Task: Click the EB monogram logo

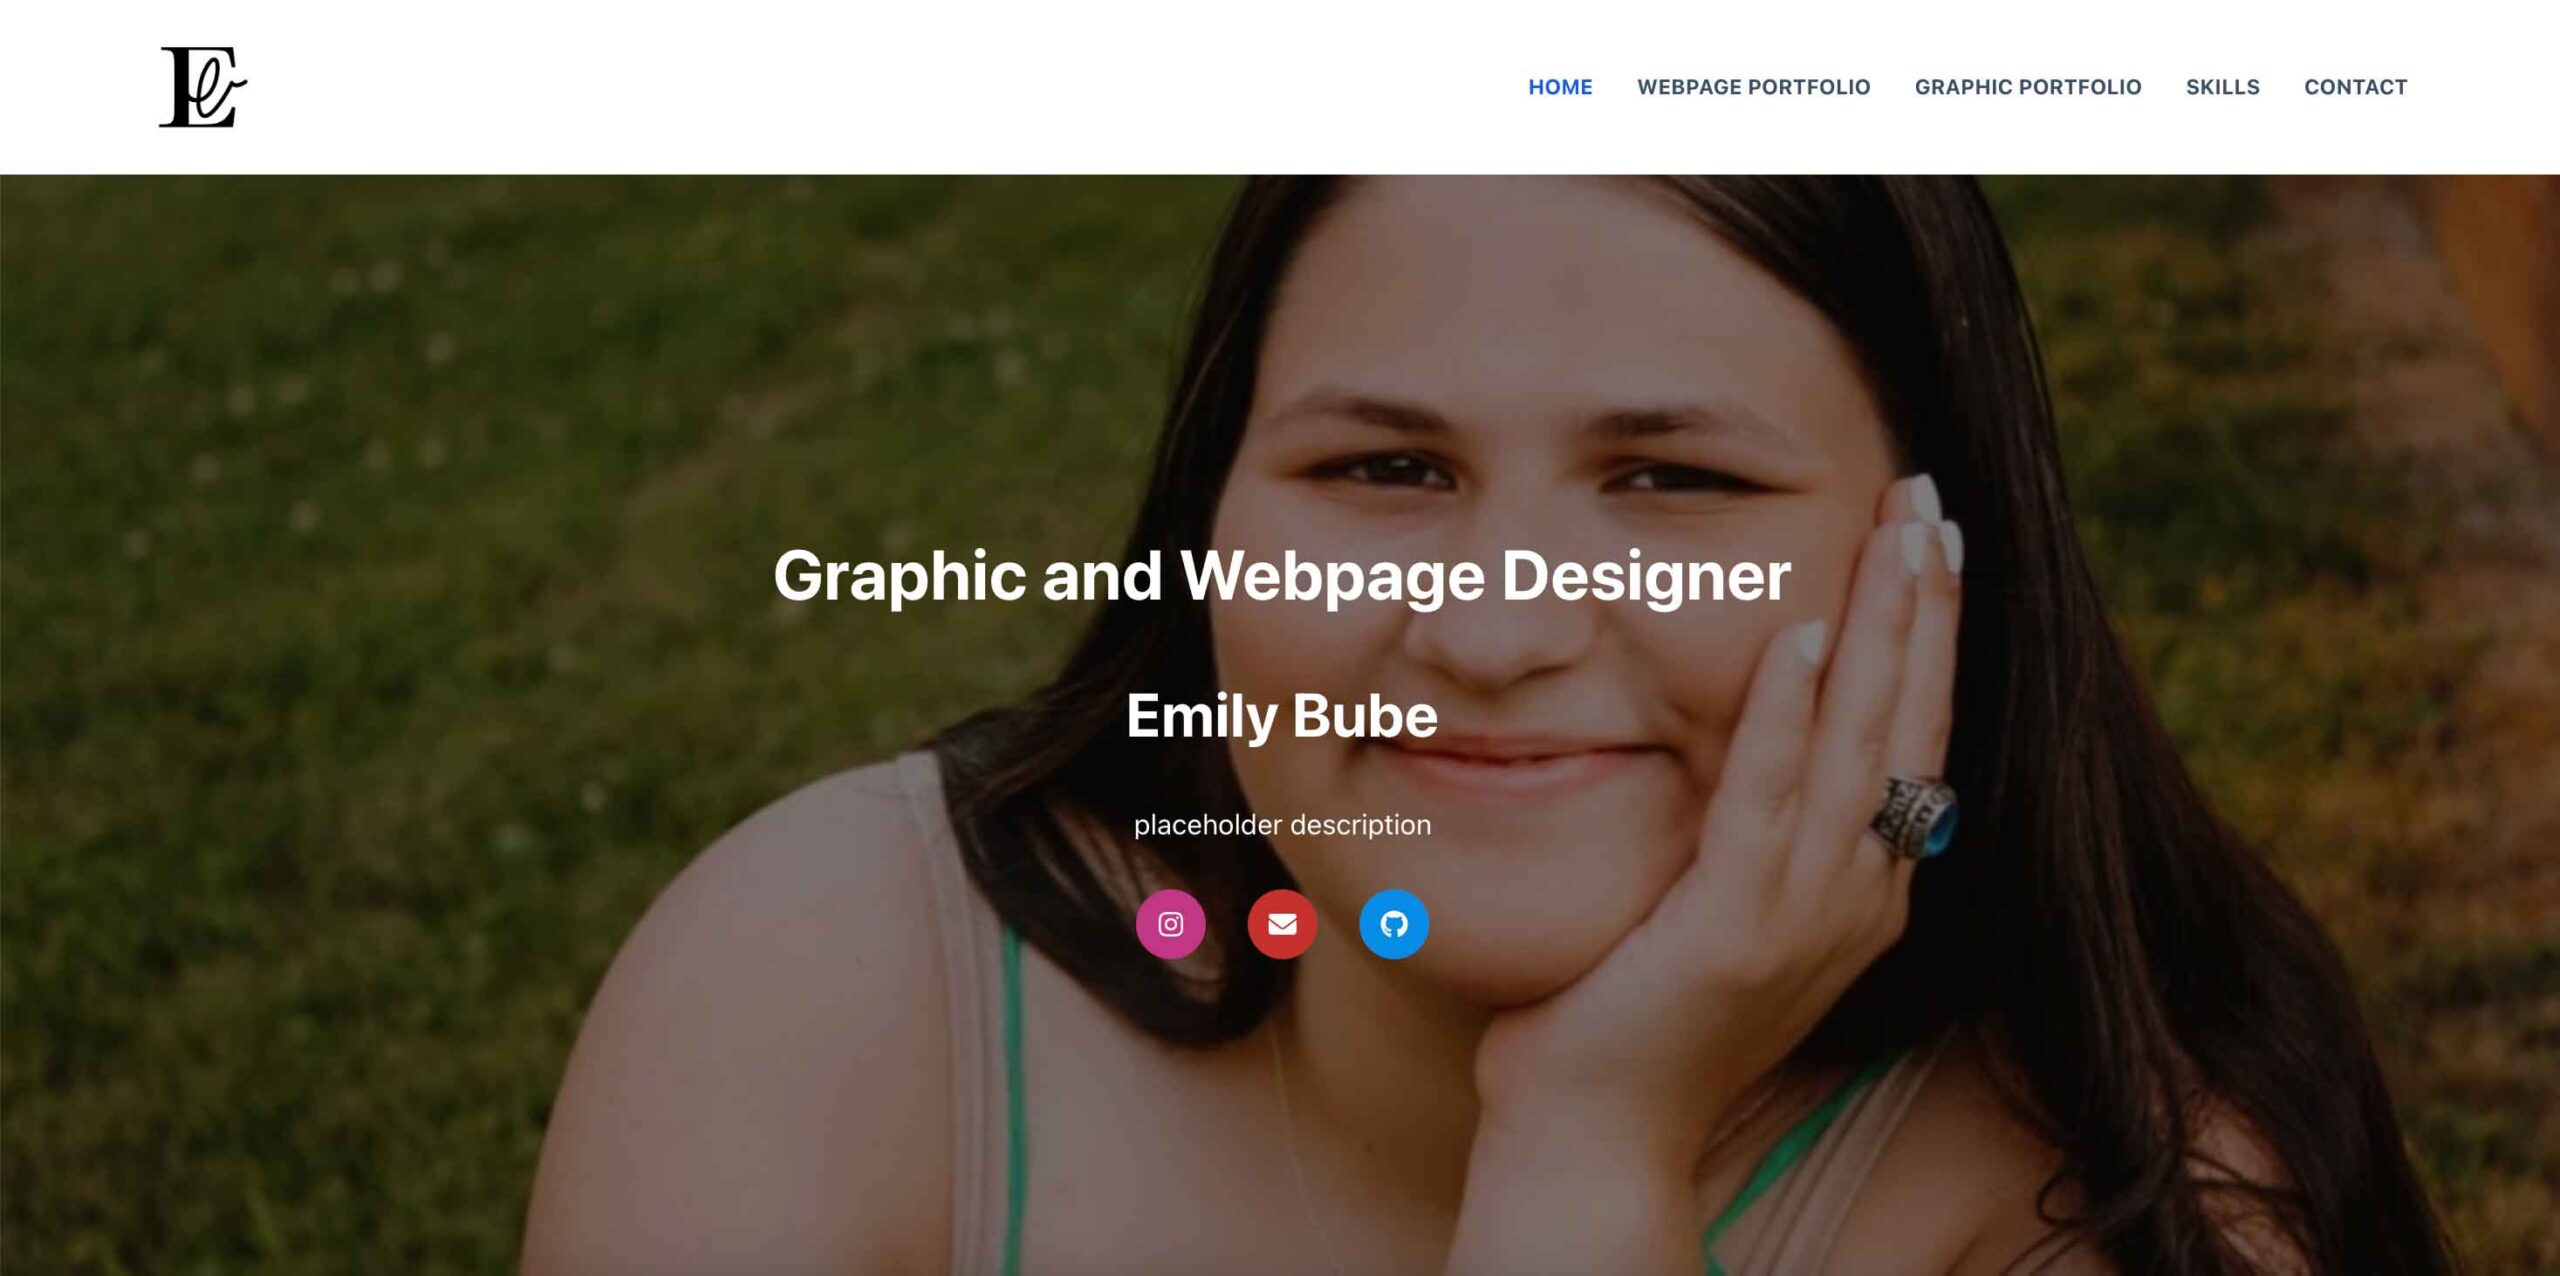Action: (x=203, y=87)
